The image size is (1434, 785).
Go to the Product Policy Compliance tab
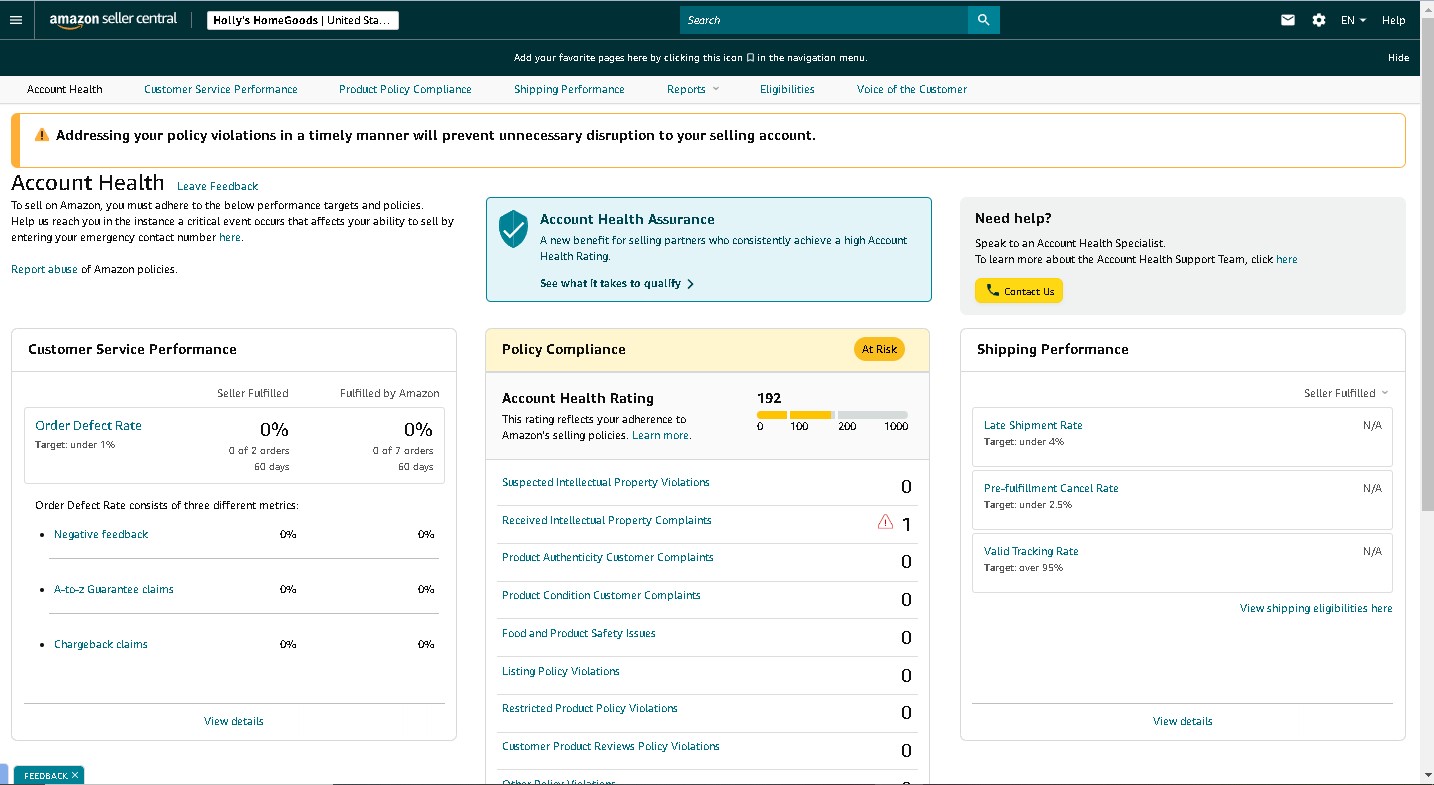tap(405, 89)
